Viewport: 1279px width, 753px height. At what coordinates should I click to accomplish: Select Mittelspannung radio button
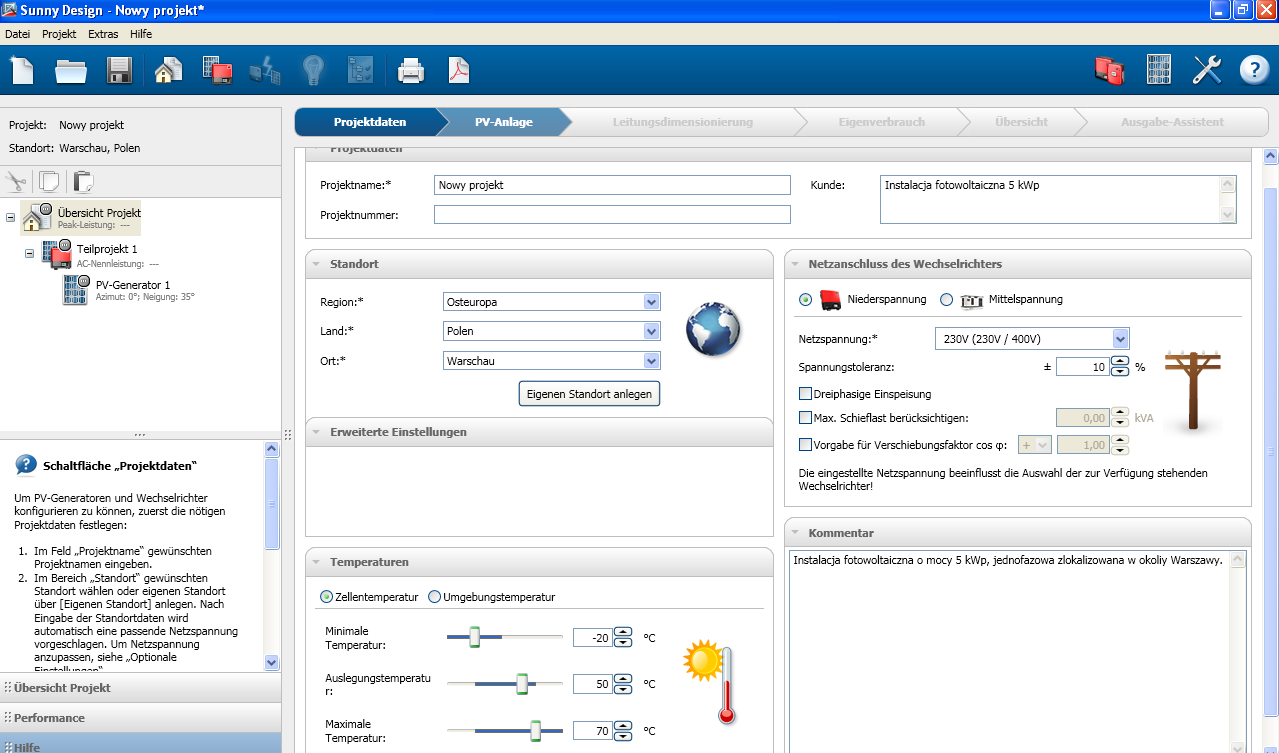click(947, 299)
